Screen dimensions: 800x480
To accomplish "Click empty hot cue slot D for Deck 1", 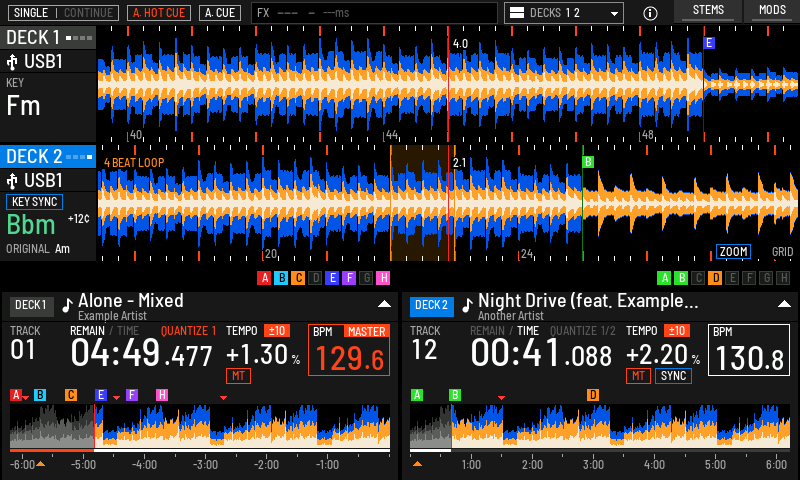I will click(315, 278).
